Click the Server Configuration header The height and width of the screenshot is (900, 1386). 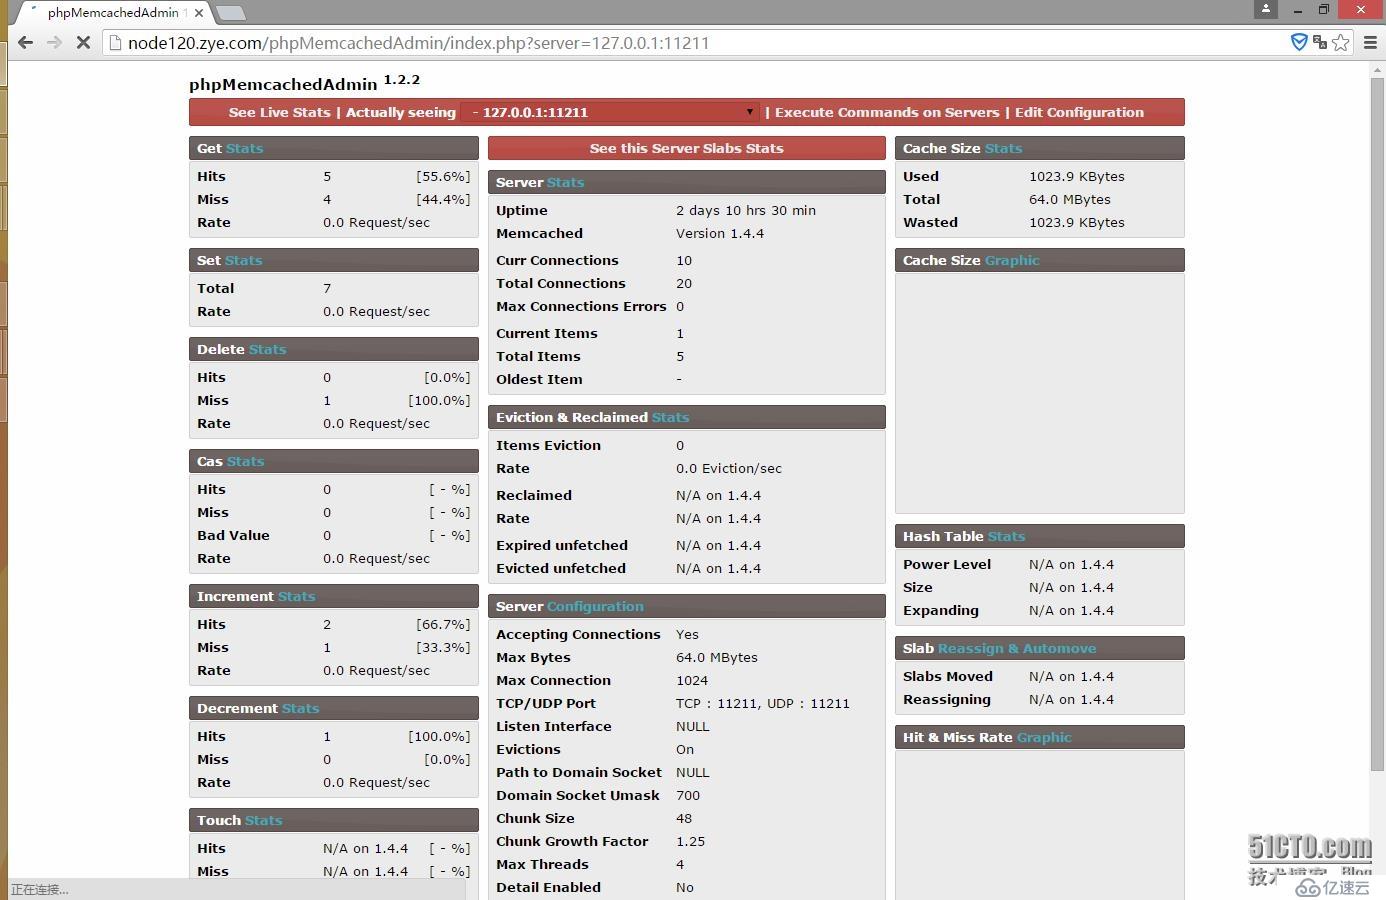(x=687, y=606)
